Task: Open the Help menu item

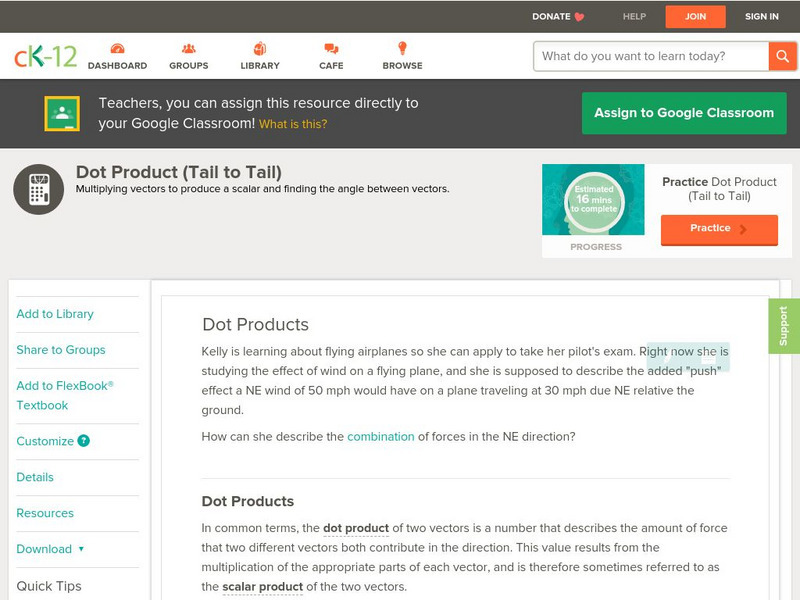Action: click(634, 17)
